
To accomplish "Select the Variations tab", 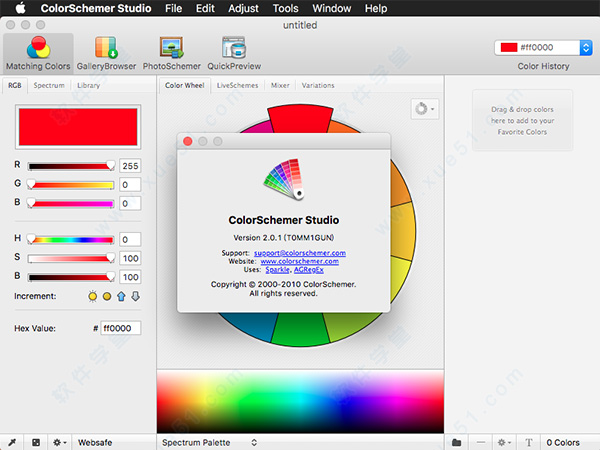I will click(x=318, y=85).
